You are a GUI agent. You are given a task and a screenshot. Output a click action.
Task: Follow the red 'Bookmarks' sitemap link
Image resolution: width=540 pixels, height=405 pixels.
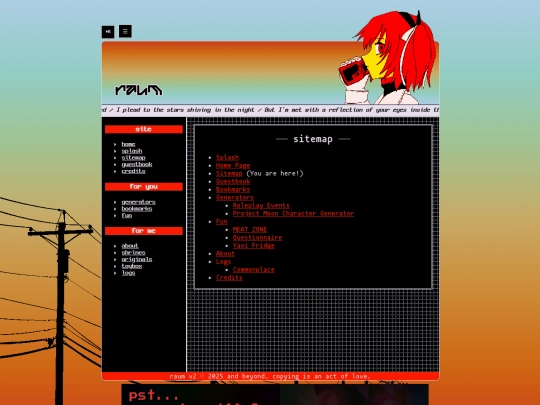tap(233, 189)
